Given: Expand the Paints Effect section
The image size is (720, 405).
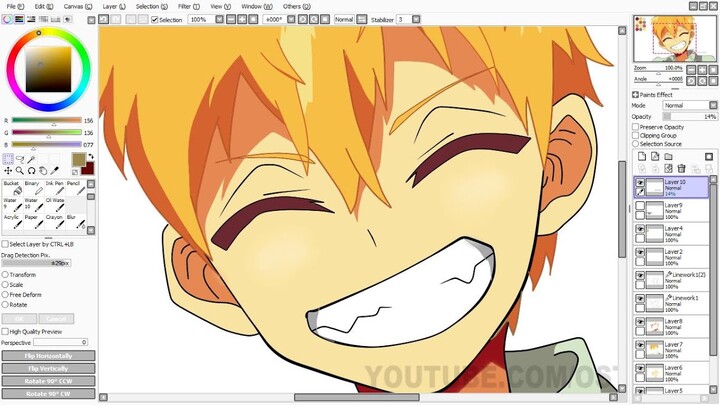Looking at the screenshot, I should point(635,95).
